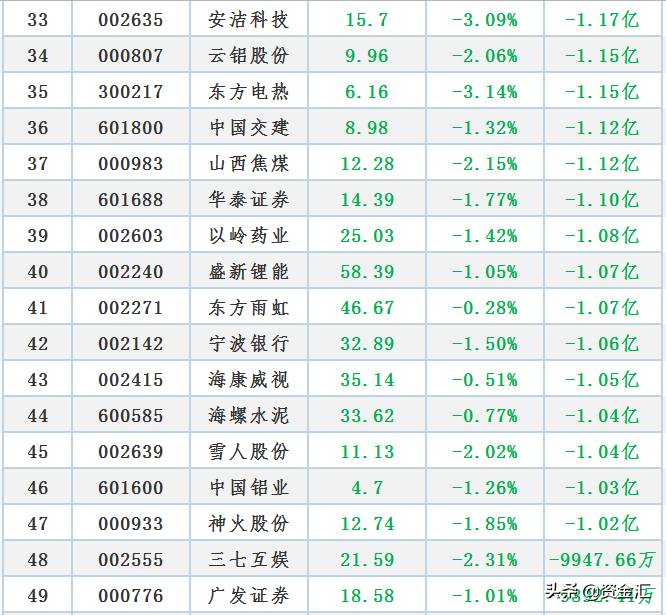666x615 pixels.
Task: Click the stock name 三七互娱
Action: [249, 560]
